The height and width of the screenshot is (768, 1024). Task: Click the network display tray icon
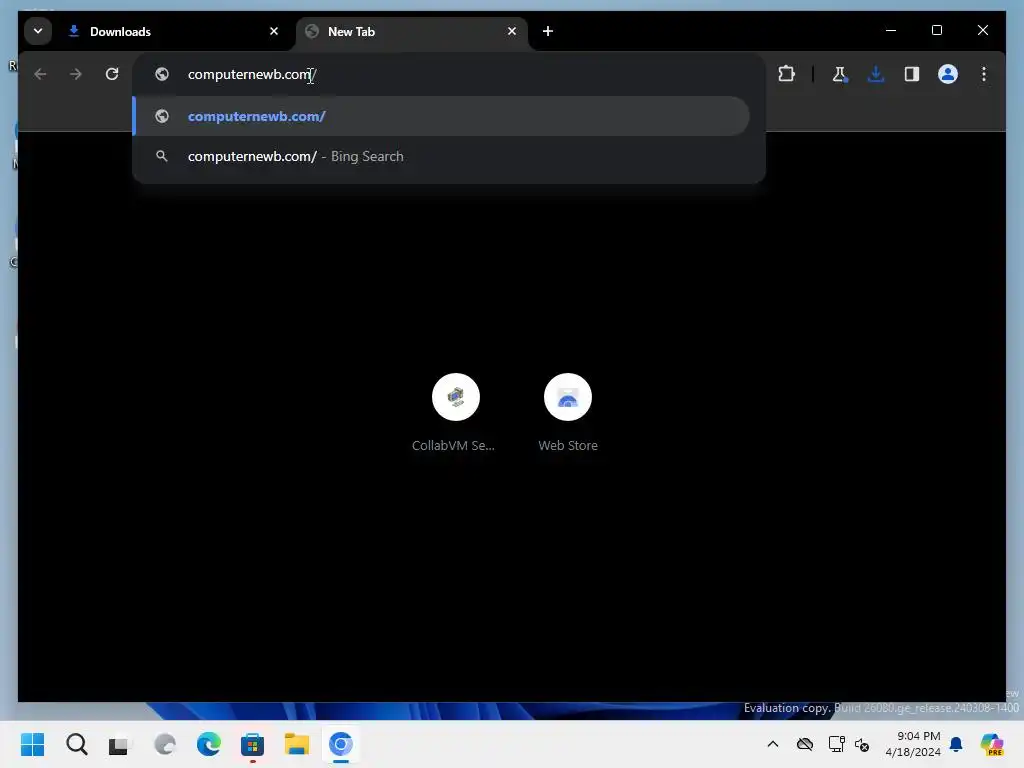point(837,744)
